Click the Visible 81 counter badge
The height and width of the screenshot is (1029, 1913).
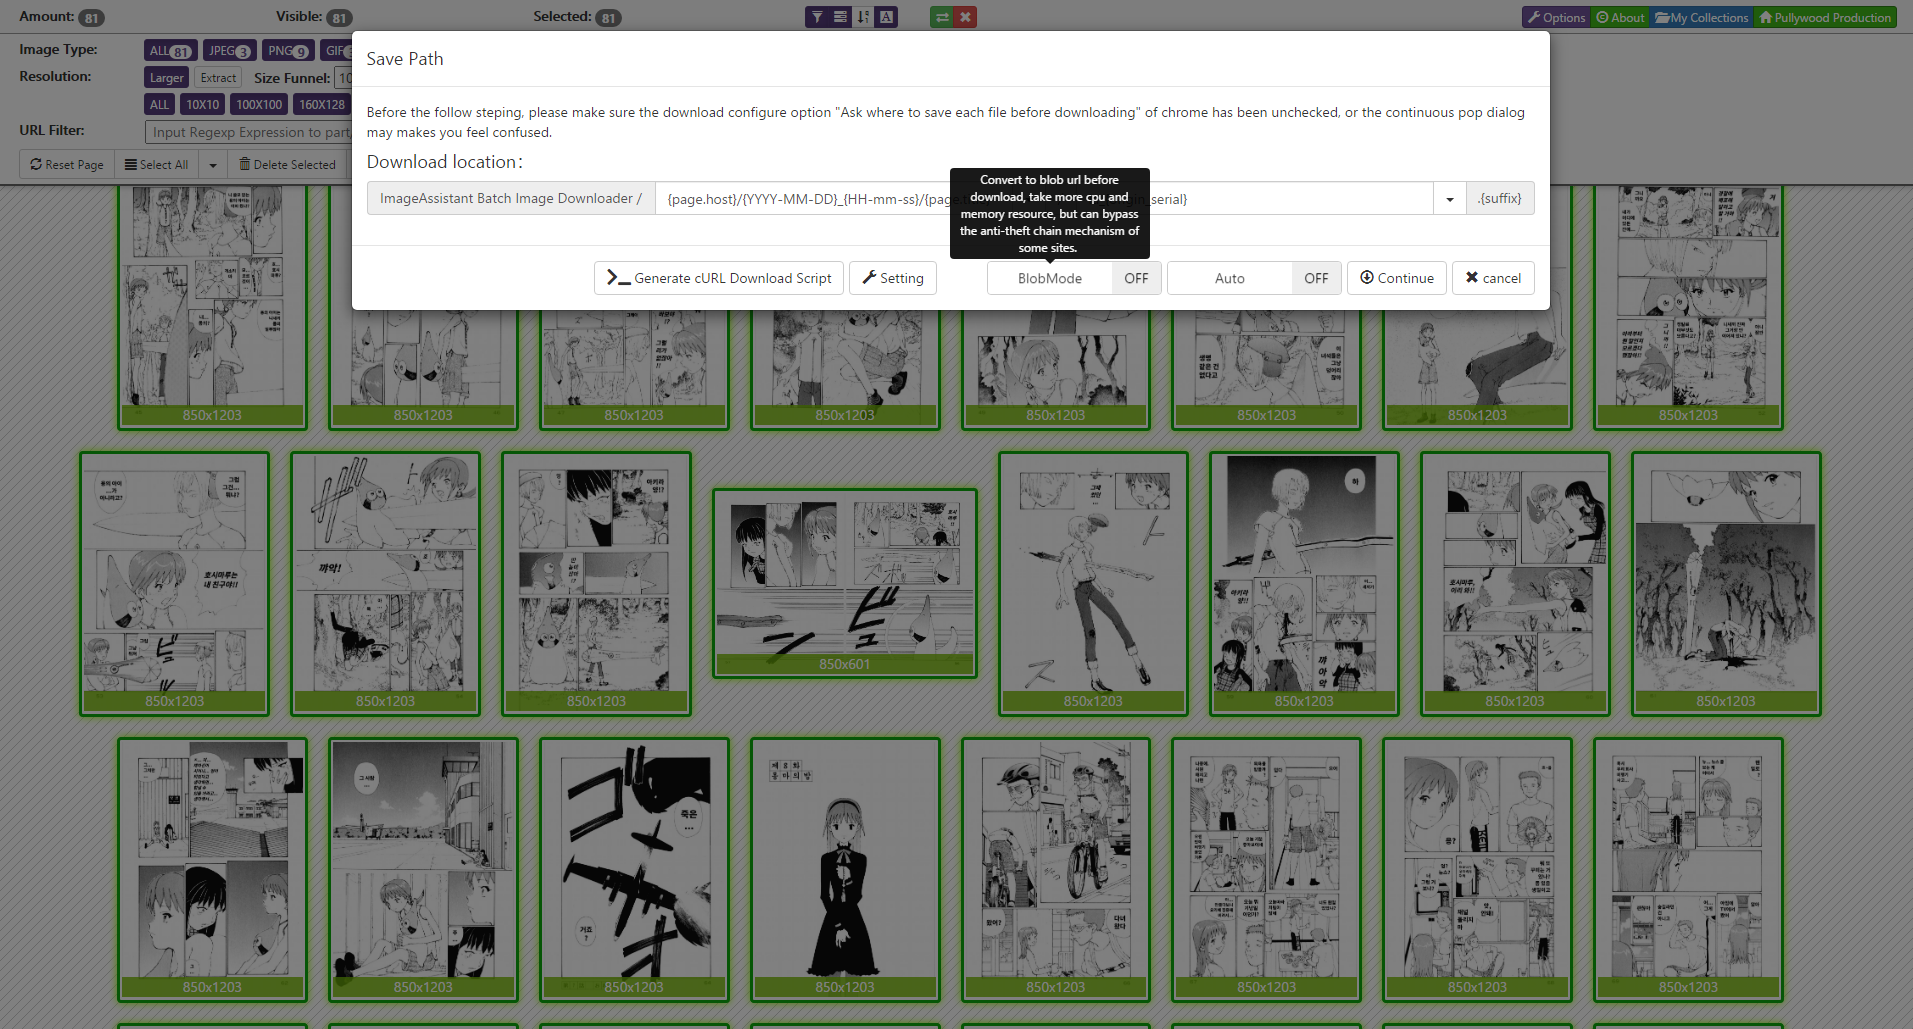point(339,18)
